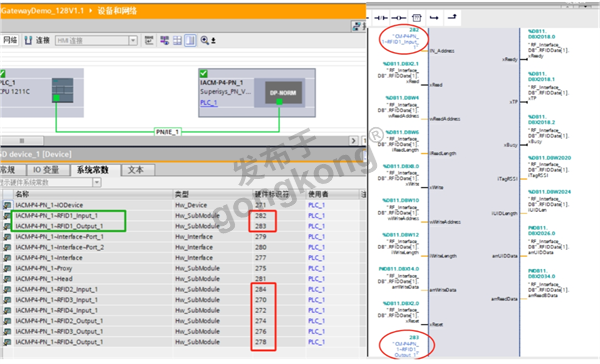
Task: Switch to the 系统常数 tab
Action: [x=94, y=170]
